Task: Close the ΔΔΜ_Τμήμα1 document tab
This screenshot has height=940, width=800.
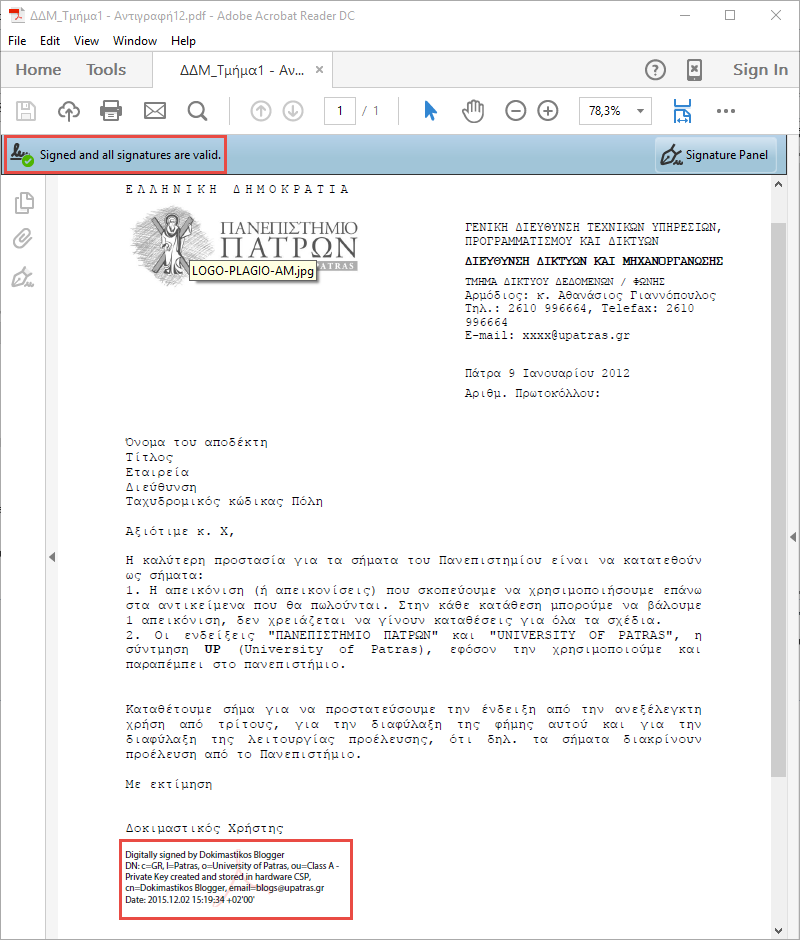Action: coord(320,70)
